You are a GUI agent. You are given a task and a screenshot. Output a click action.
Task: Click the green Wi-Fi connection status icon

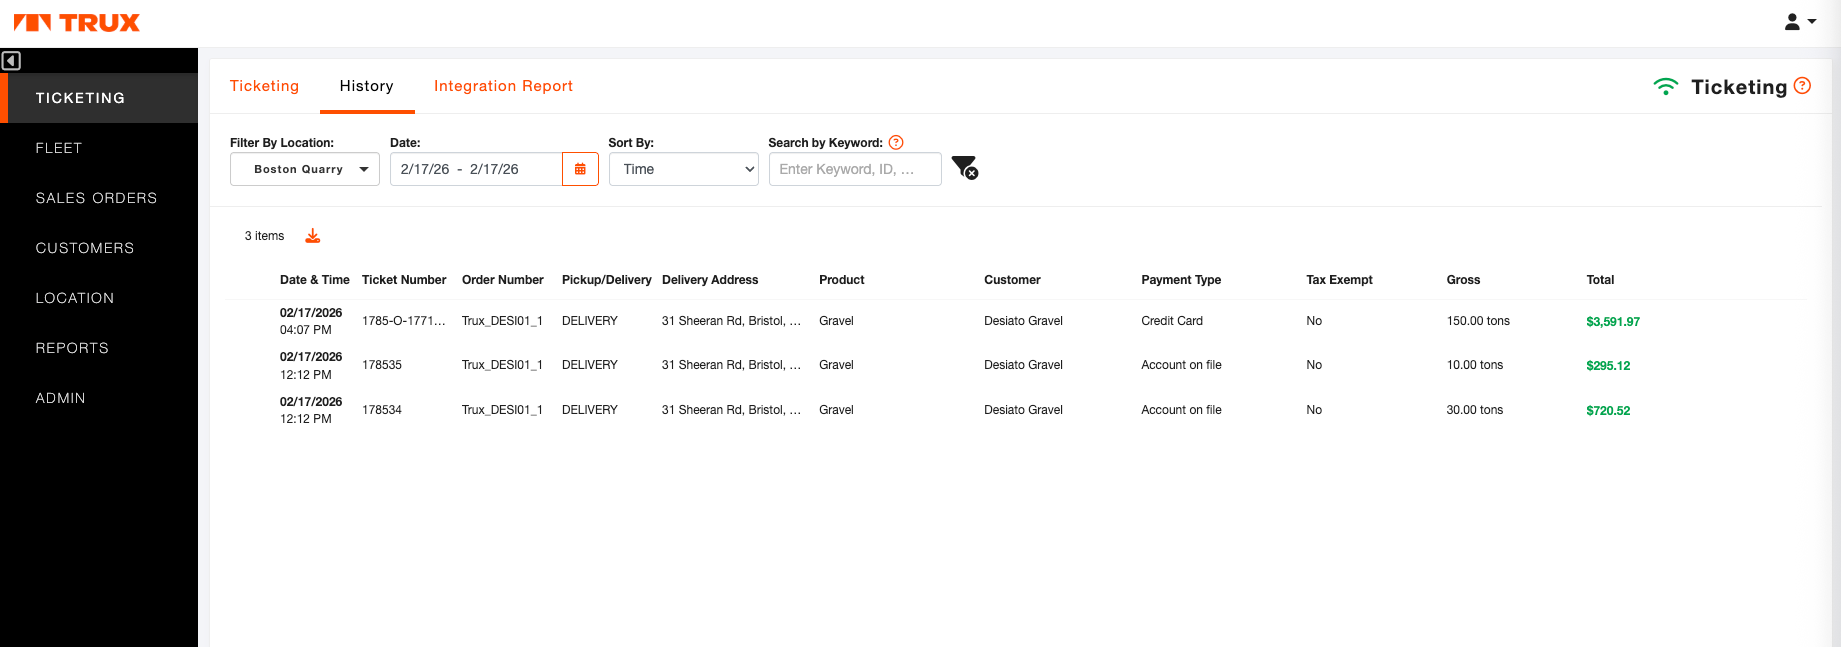(1665, 87)
